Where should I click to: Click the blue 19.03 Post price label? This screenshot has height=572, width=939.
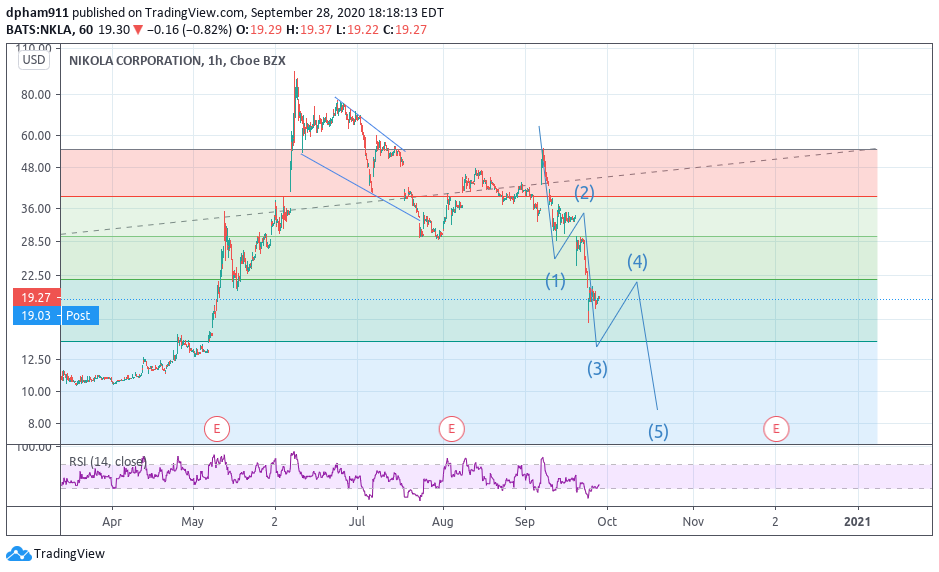[56, 316]
